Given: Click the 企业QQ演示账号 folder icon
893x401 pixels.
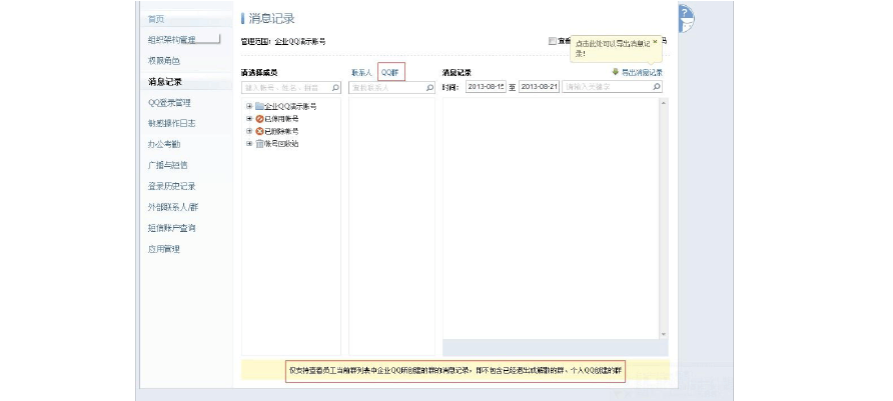Looking at the screenshot, I should (259, 106).
